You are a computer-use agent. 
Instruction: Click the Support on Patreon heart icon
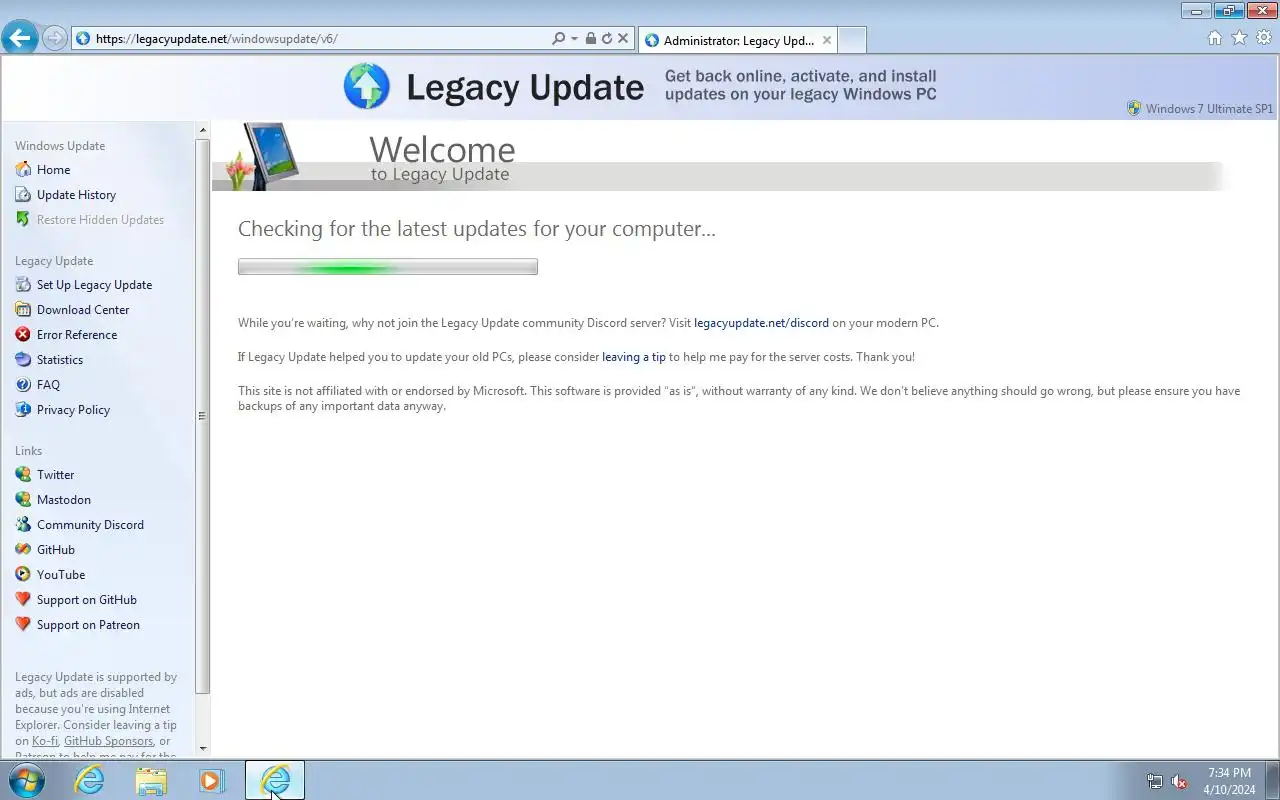click(x=23, y=624)
